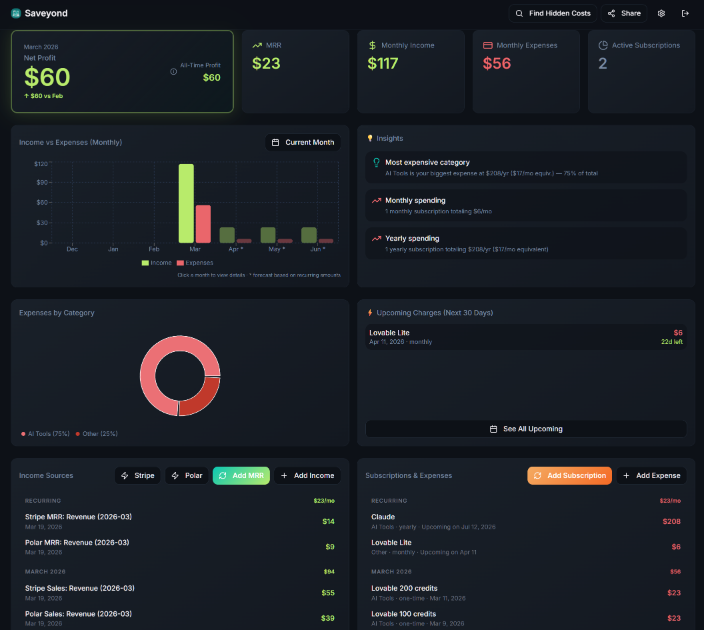Click the Monthly Expenses card icon

pyautogui.click(x=487, y=45)
